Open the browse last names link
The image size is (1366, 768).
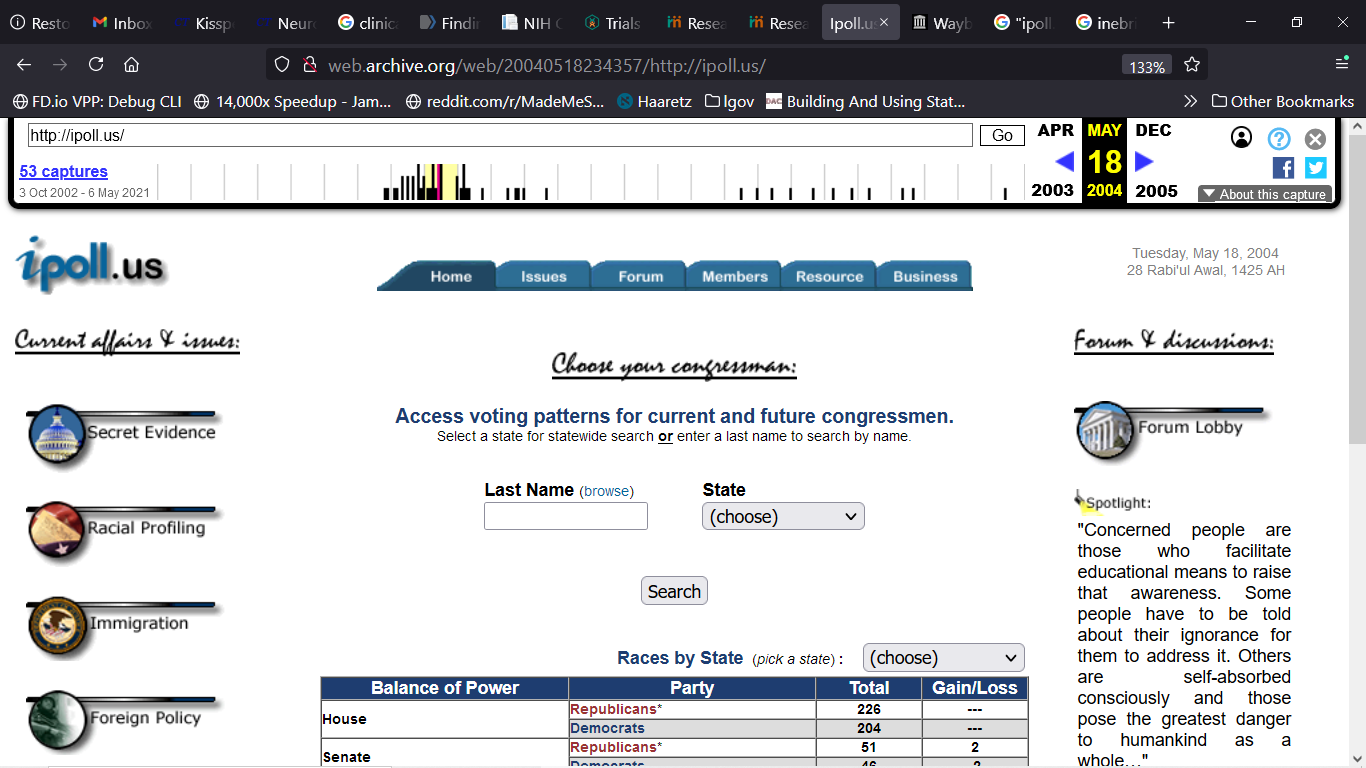click(x=607, y=491)
